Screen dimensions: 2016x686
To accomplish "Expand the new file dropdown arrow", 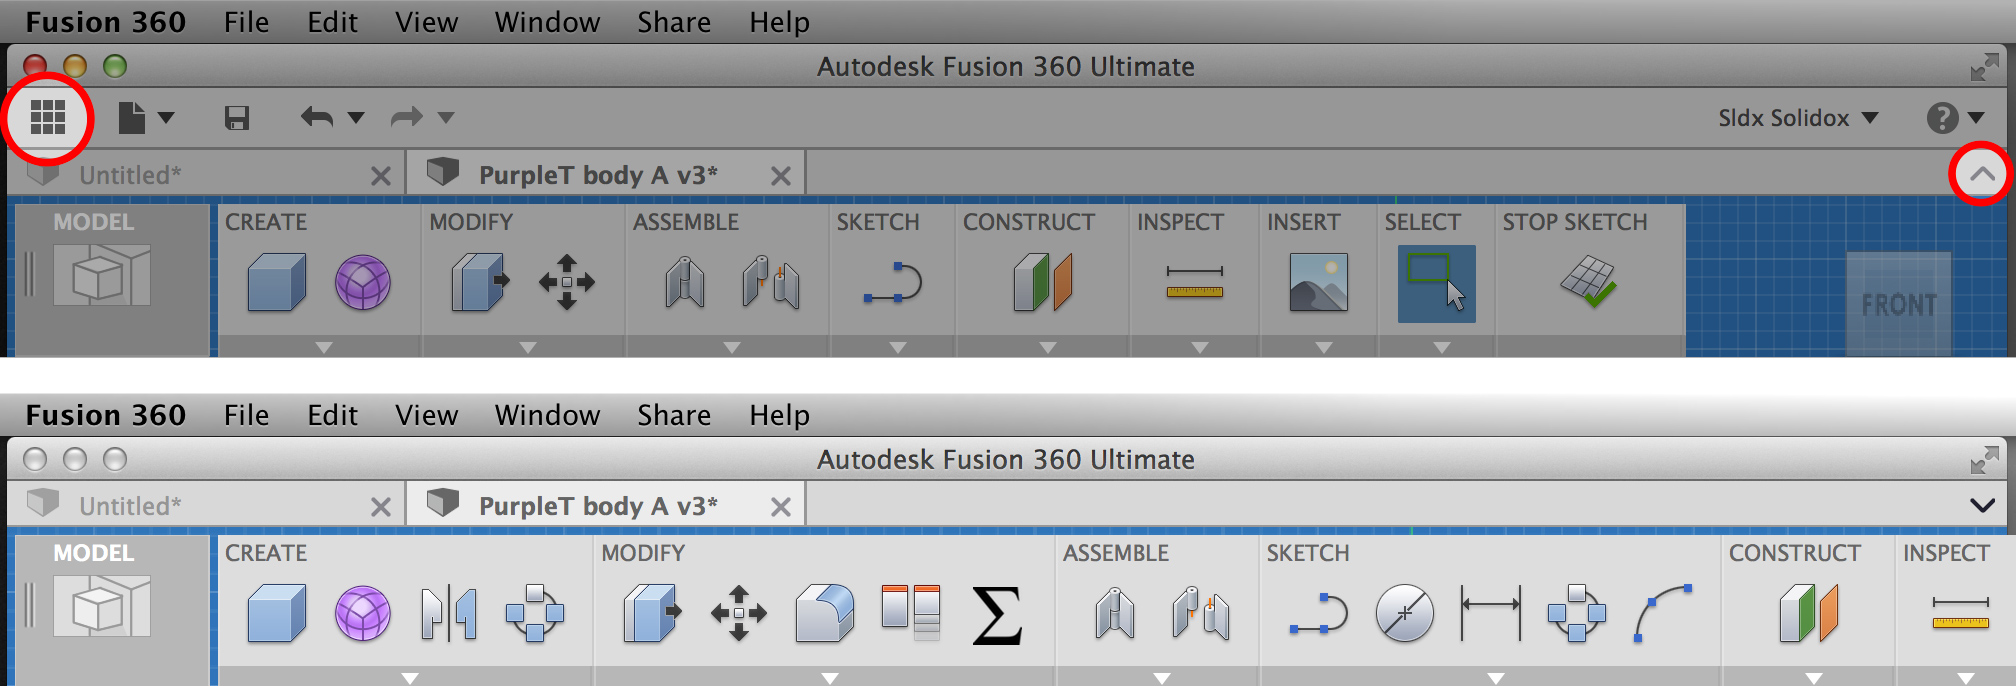I will [167, 118].
